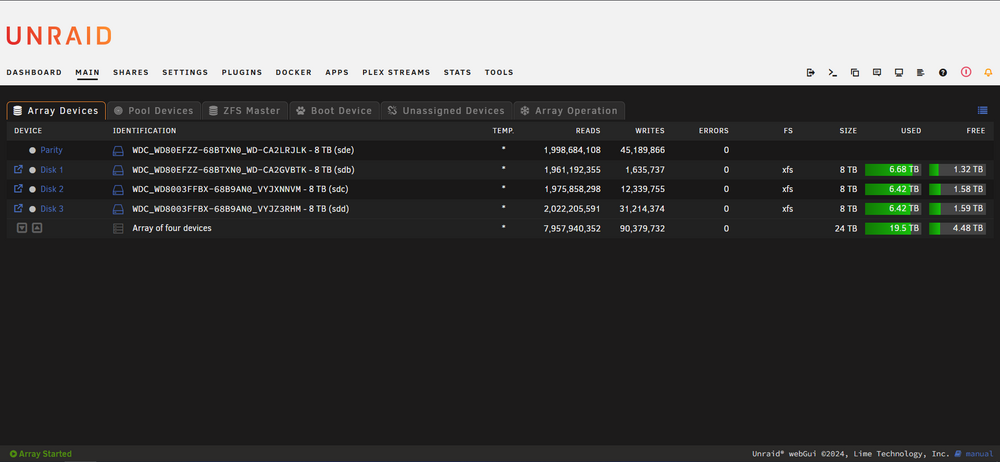1000x462 pixels.
Task: Click the IDENTIFICATION column header
Action: click(x=144, y=131)
